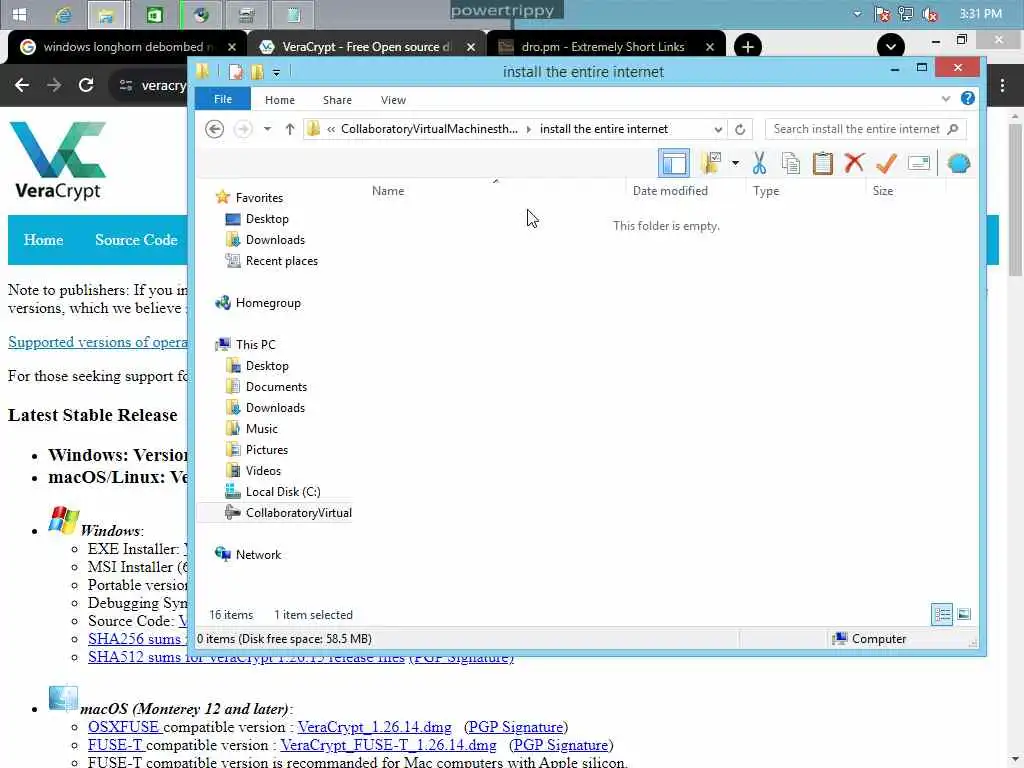Open 'Supported versions of opera...' link
Screen dimensions: 1024x768
tap(98, 342)
